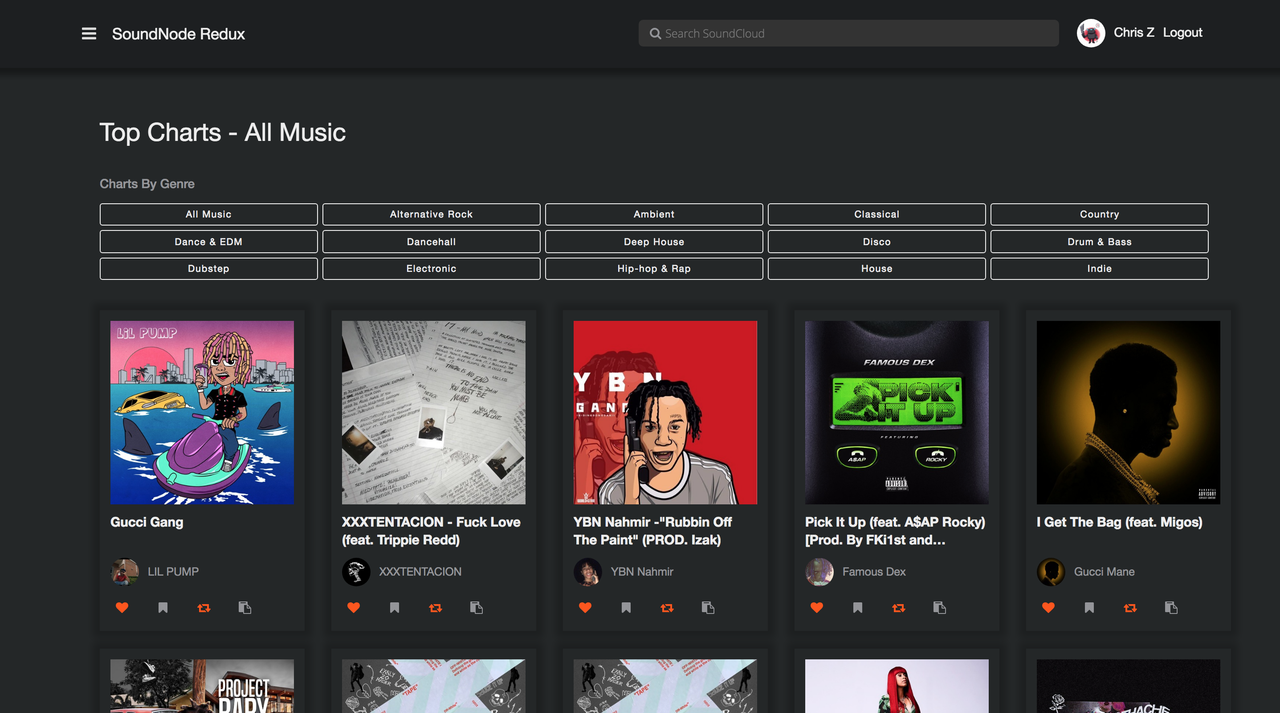Image resolution: width=1280 pixels, height=713 pixels.
Task: Select the Hip-hop & Rap genre
Action: (654, 269)
